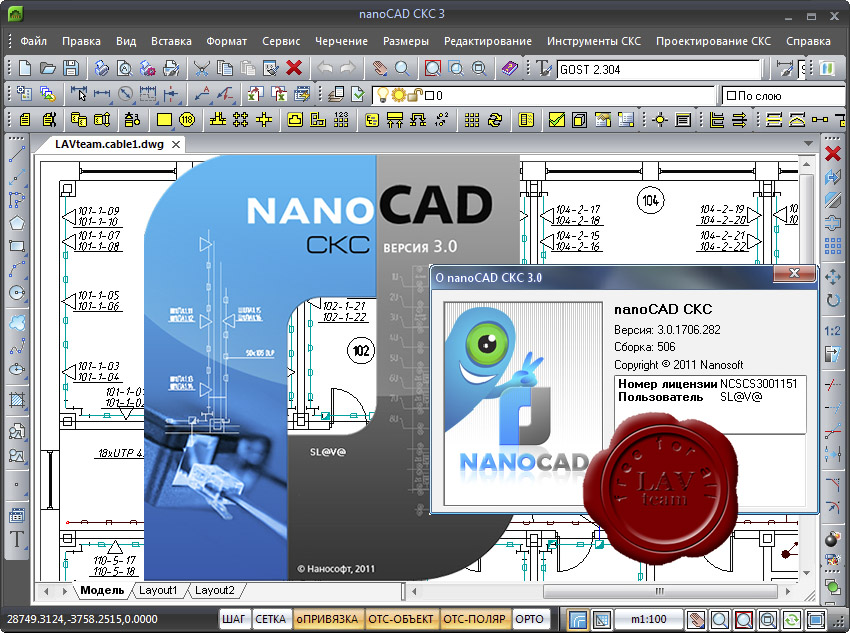Screen dimensions: 850x633
Task: Click license number NCSCS3001151 text
Action: pyautogui.click(x=759, y=384)
